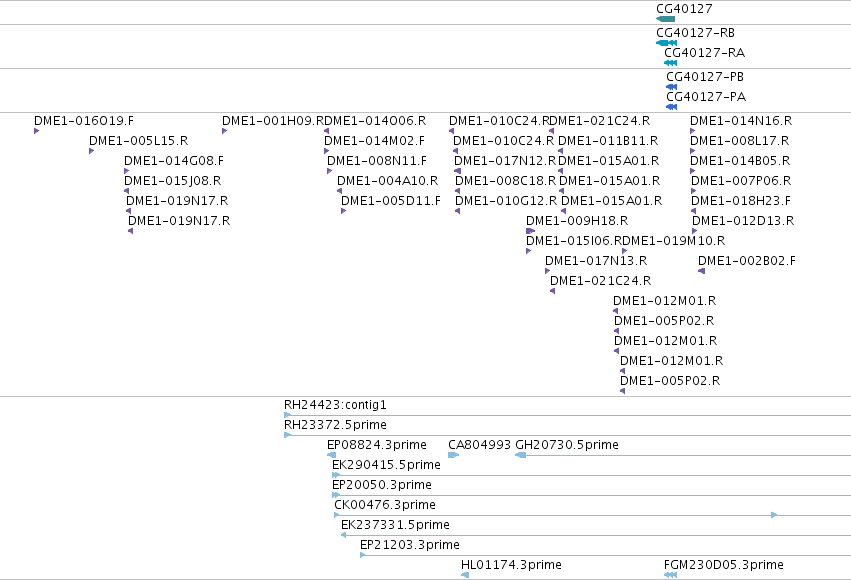Select the DME1-014O06.R label

[375, 120]
